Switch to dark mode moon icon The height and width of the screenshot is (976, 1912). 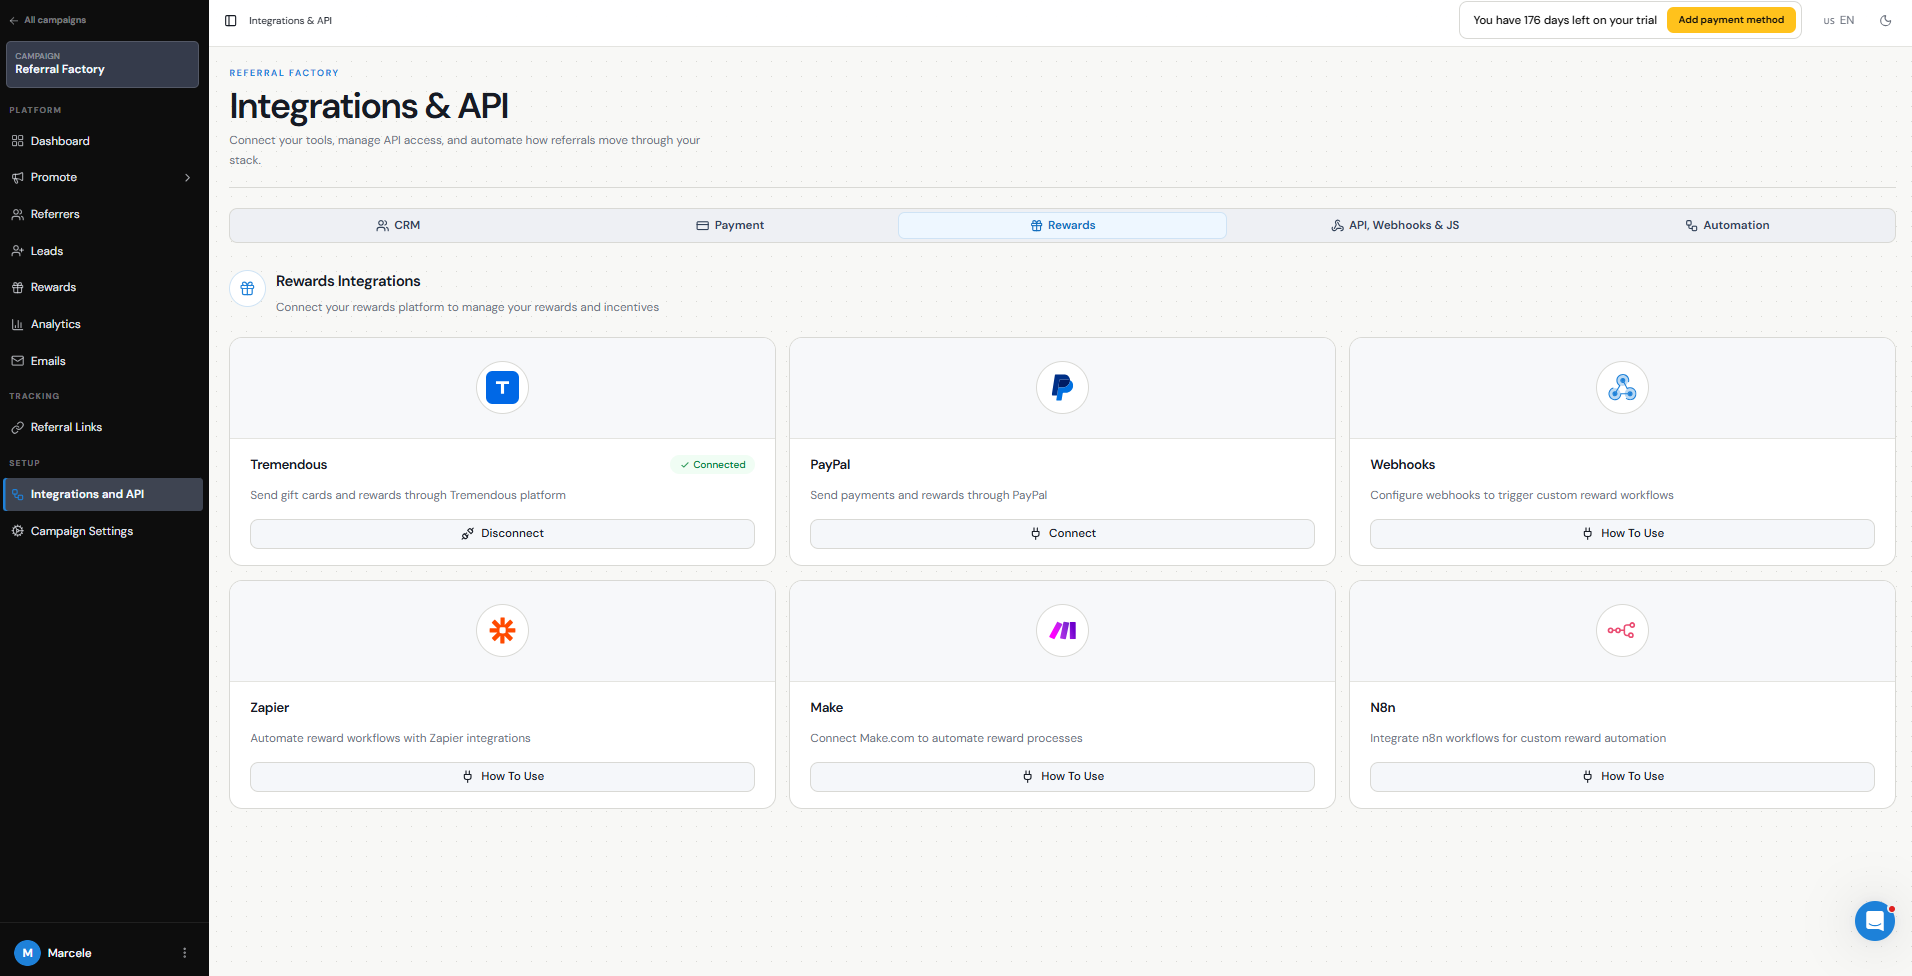pyautogui.click(x=1885, y=20)
